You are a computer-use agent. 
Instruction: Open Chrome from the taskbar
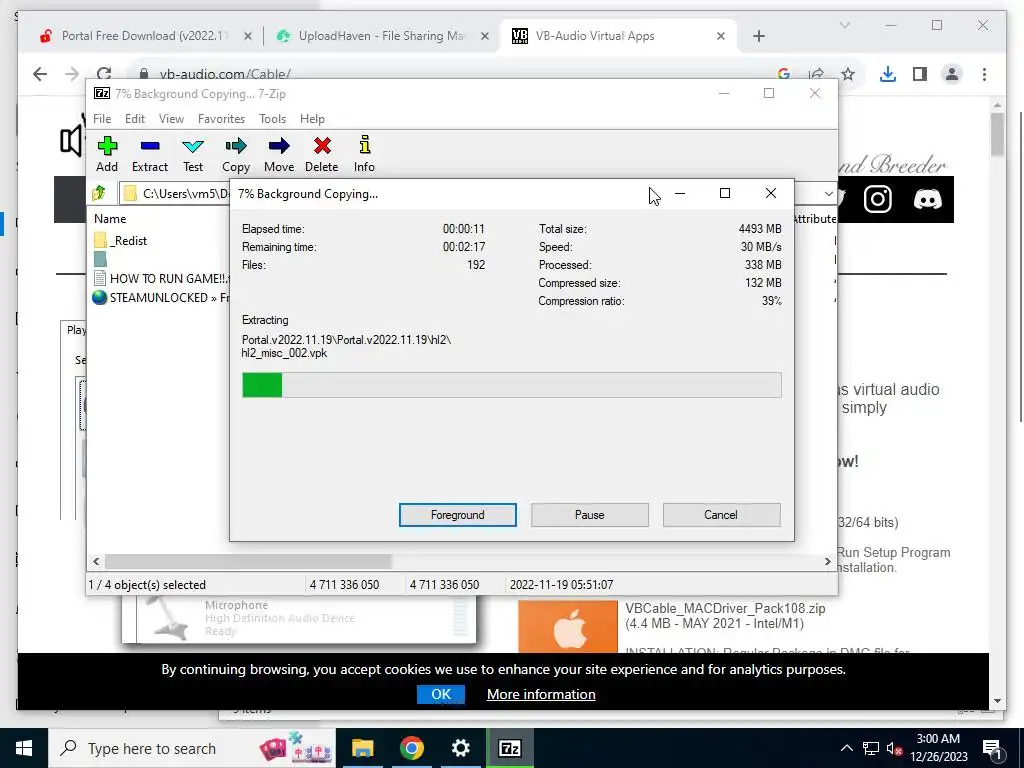(x=411, y=748)
